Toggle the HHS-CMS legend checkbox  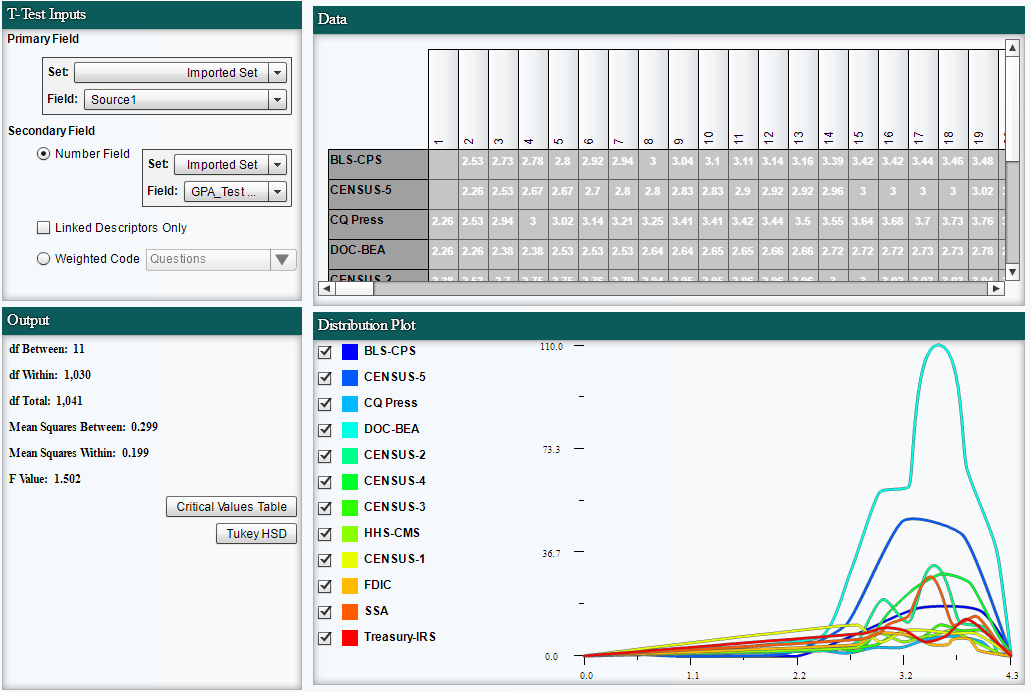pos(325,533)
